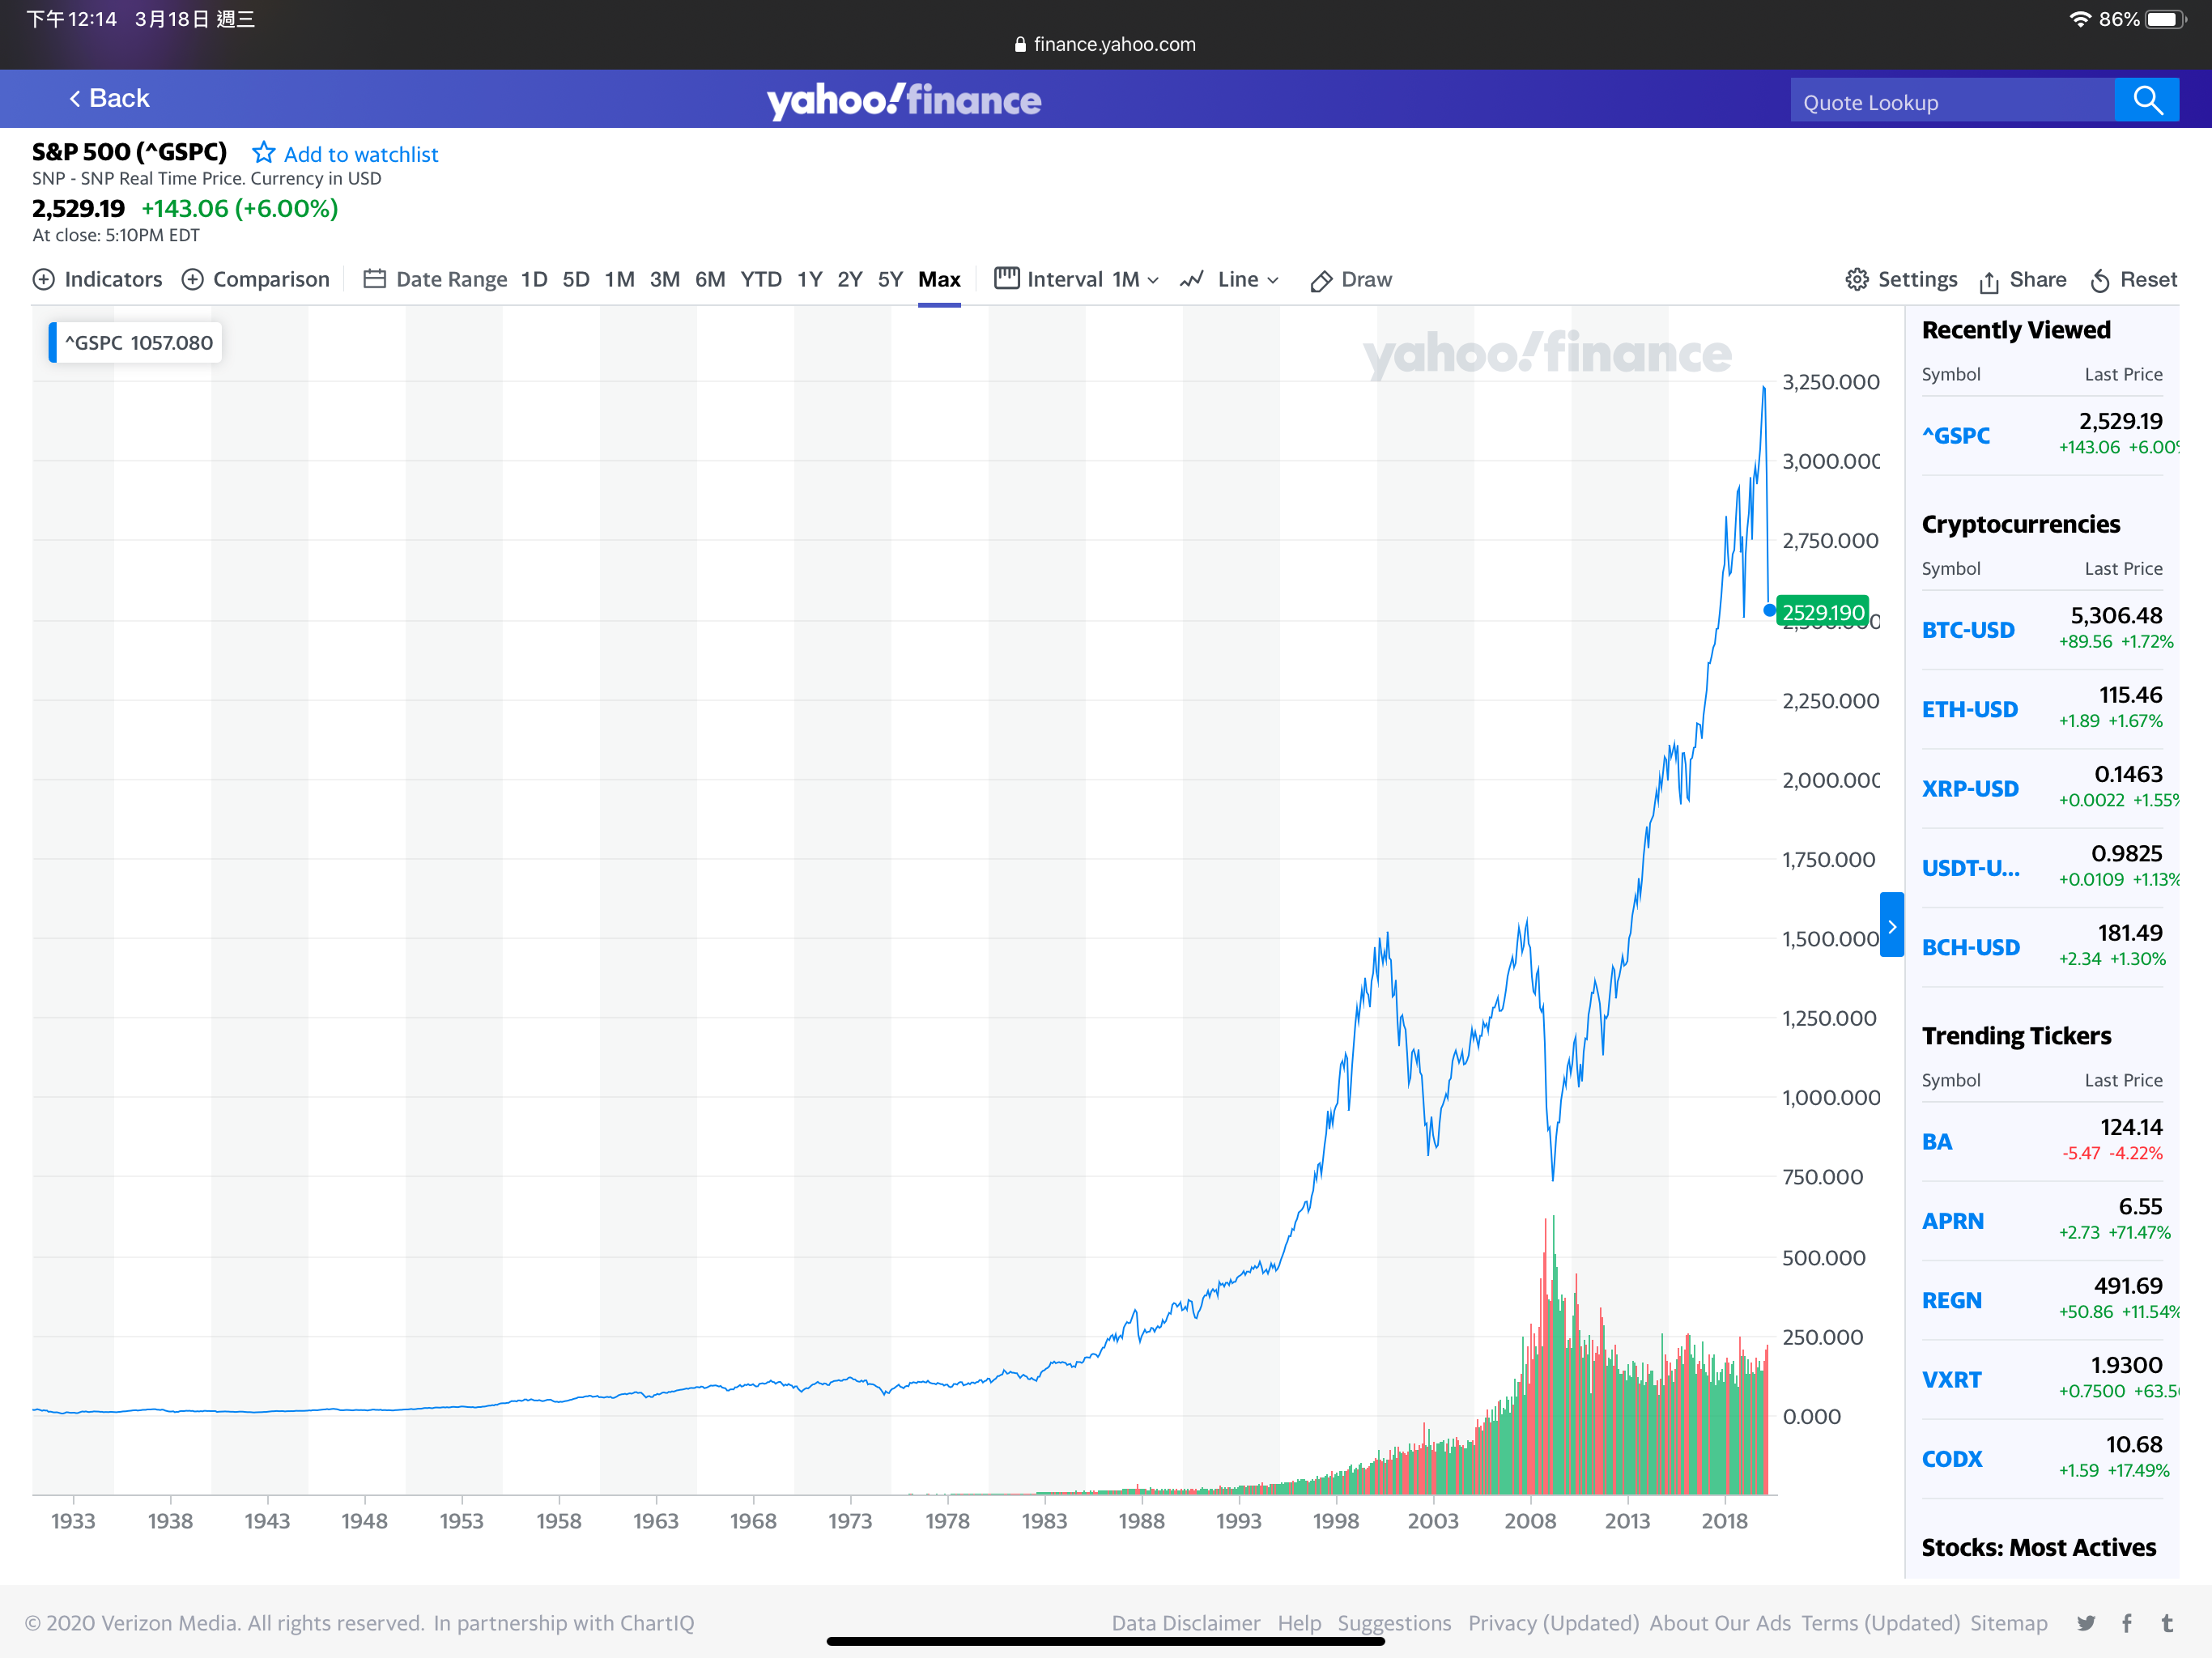Open Suggestions link

pos(1394,1623)
